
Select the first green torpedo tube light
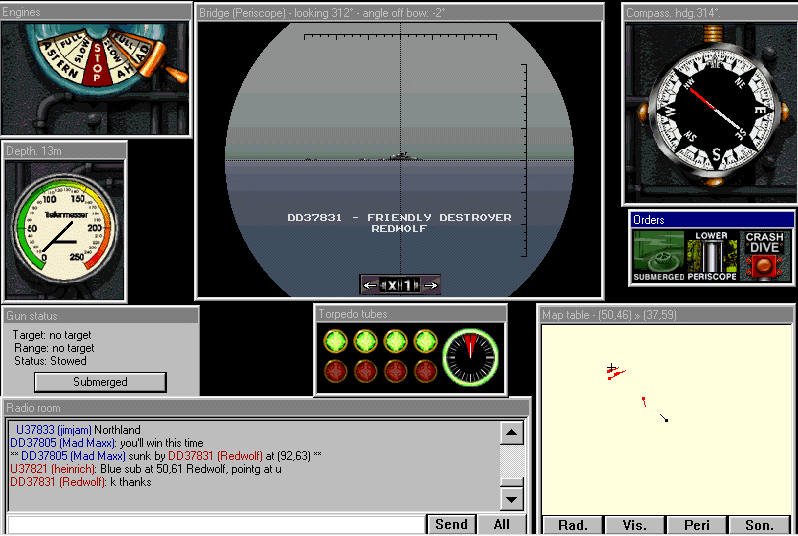(335, 341)
